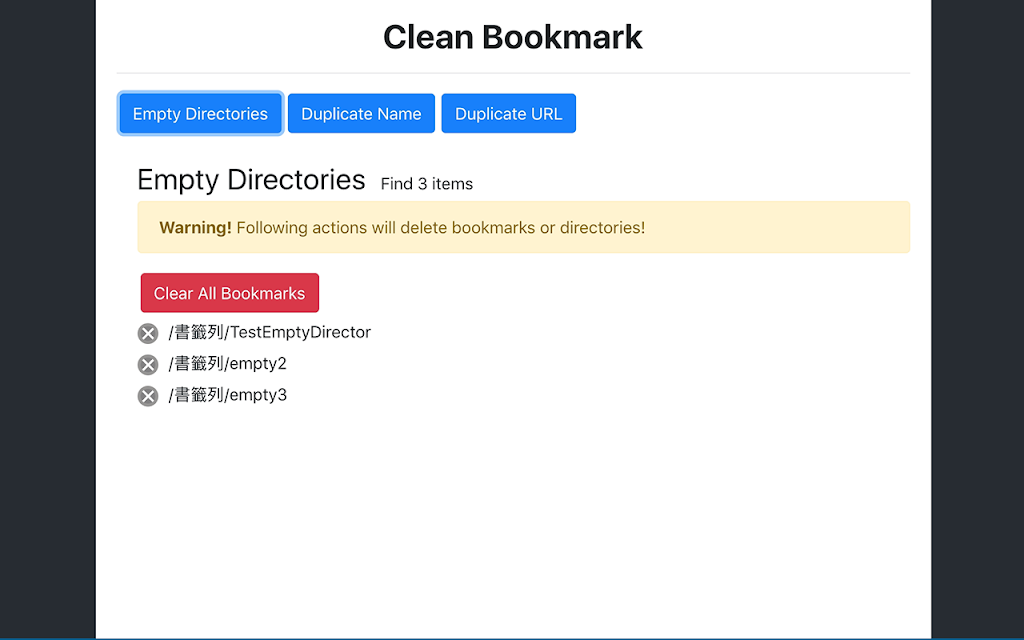
Task: Select the /書籤列/empty2 path entry
Action: click(x=227, y=364)
